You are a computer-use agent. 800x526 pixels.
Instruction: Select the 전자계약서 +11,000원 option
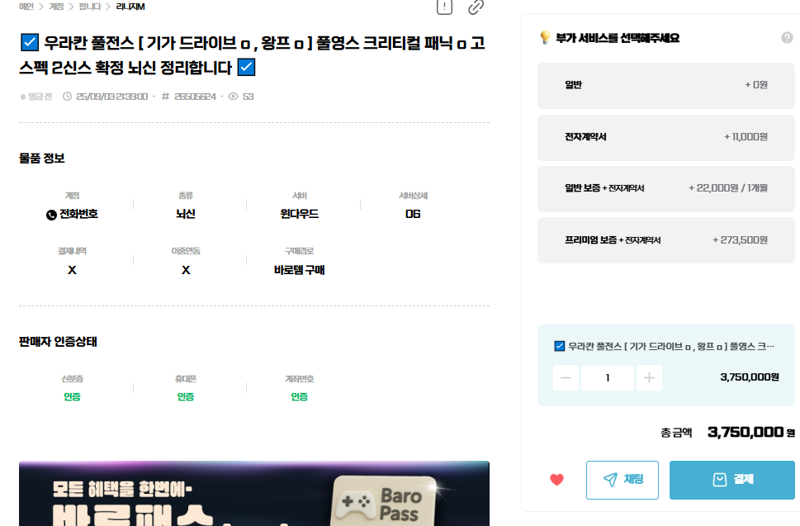(x=666, y=137)
